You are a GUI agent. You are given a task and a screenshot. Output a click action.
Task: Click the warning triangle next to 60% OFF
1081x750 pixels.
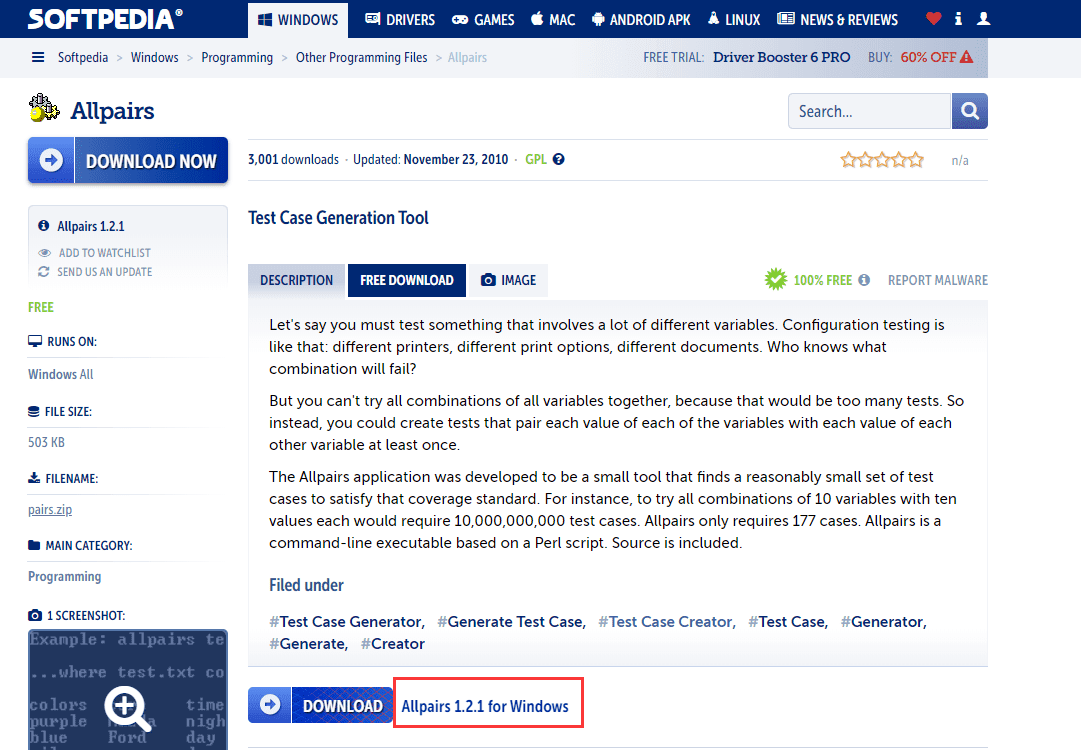pos(967,57)
